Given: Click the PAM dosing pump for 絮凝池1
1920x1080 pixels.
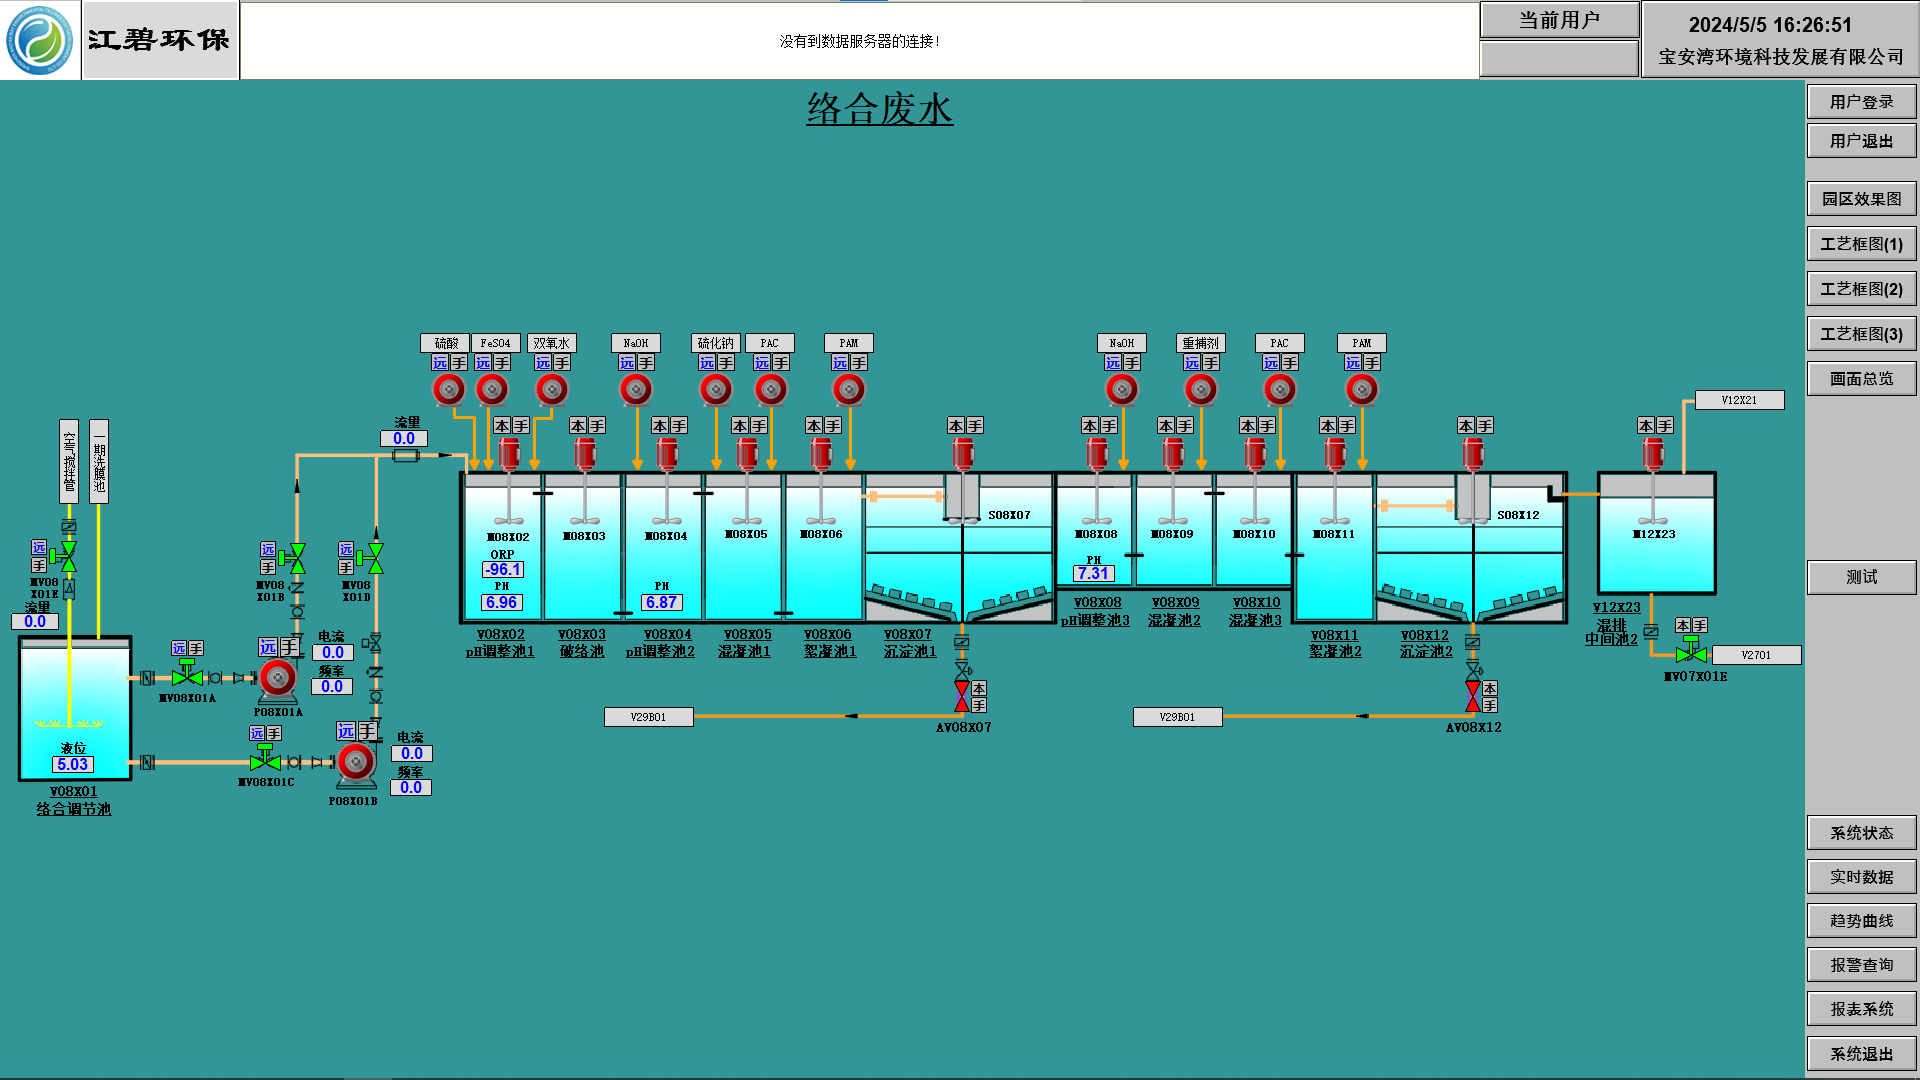Looking at the screenshot, I should [x=849, y=389].
